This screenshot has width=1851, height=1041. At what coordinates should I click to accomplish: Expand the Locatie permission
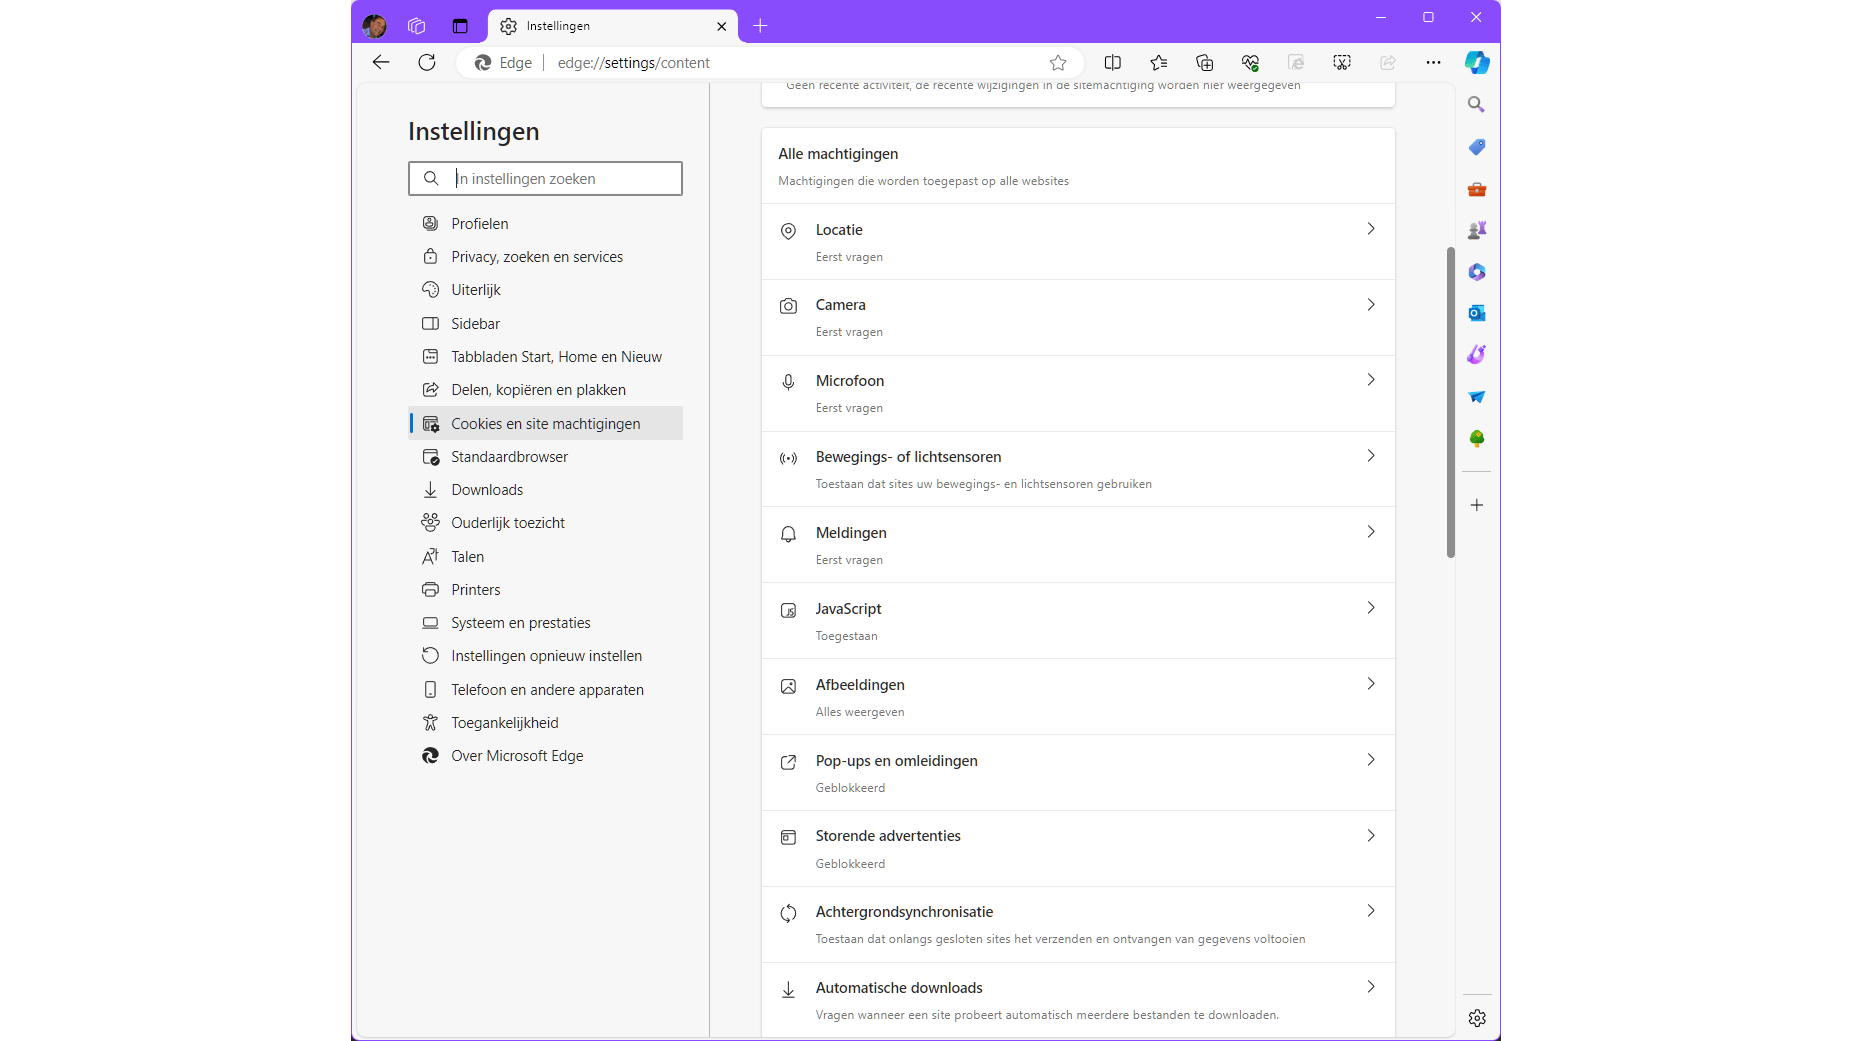click(x=1078, y=242)
